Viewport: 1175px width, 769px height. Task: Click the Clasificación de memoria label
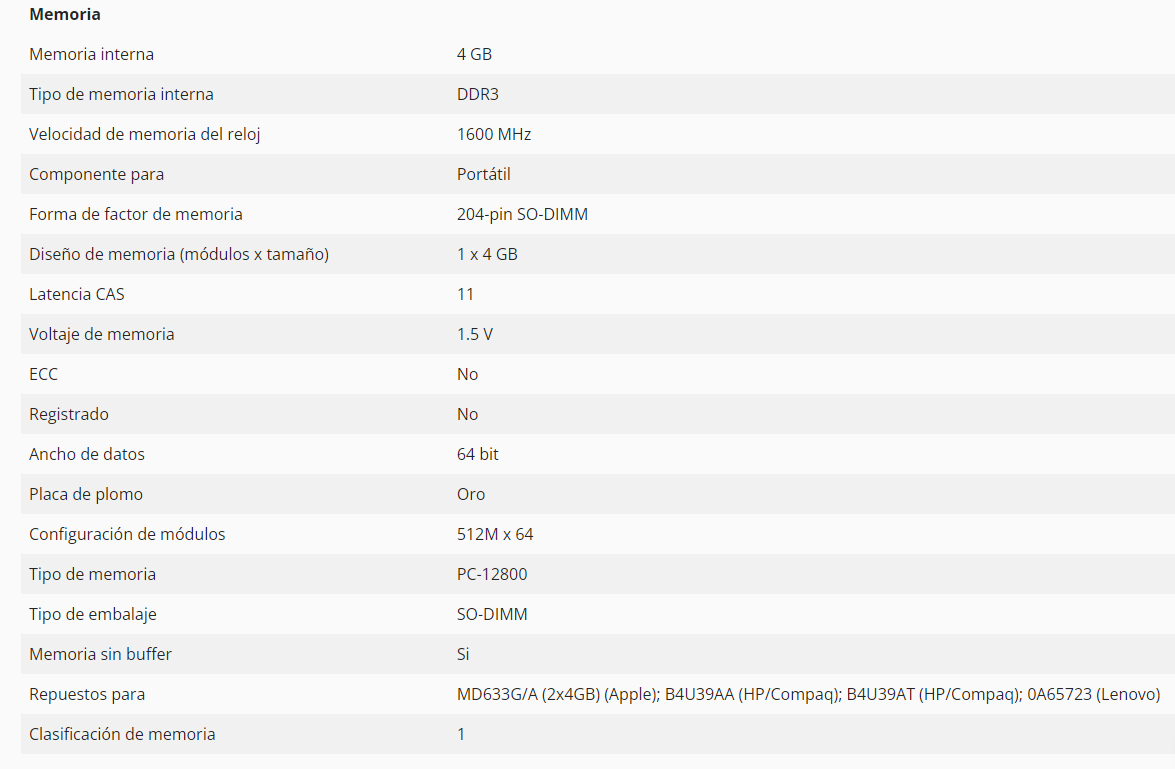[x=122, y=734]
